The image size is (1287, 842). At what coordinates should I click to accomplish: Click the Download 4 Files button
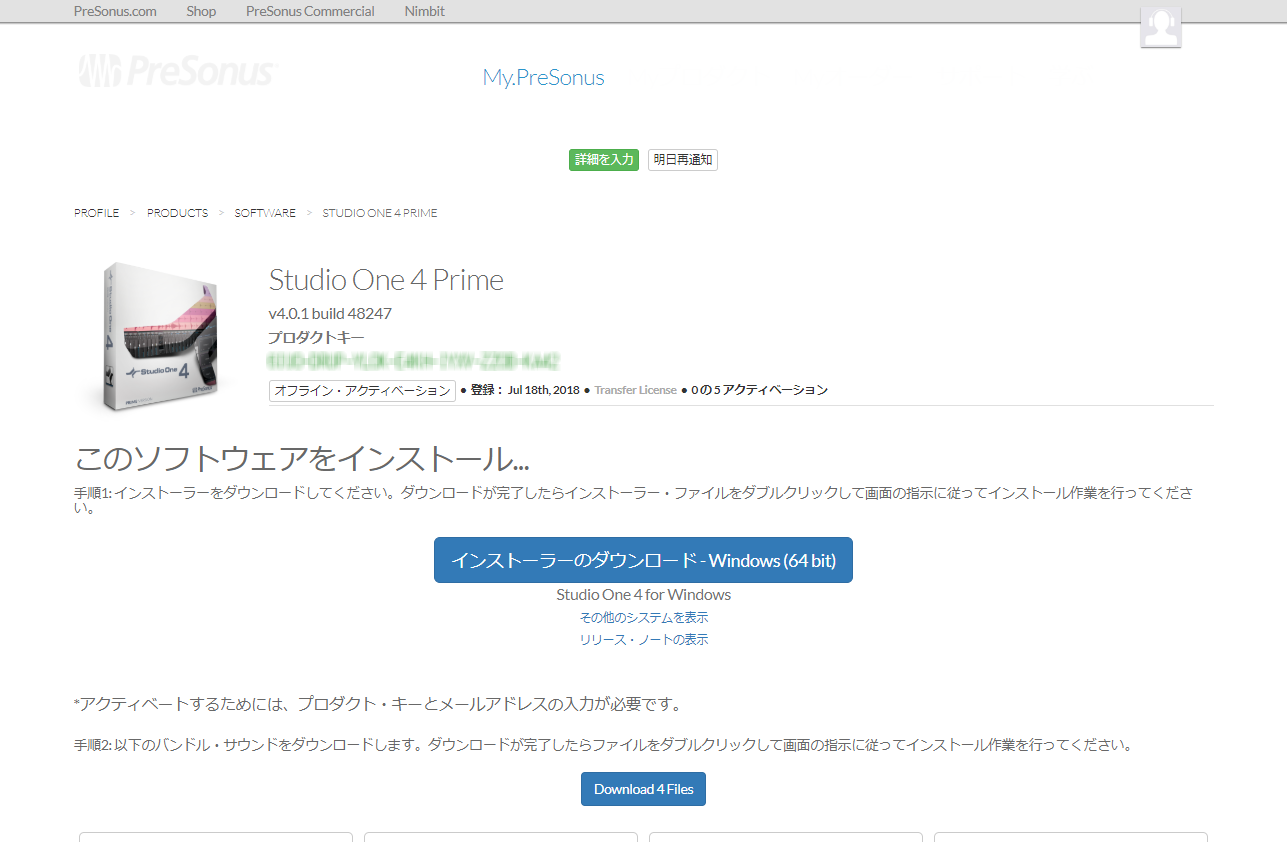(x=644, y=789)
